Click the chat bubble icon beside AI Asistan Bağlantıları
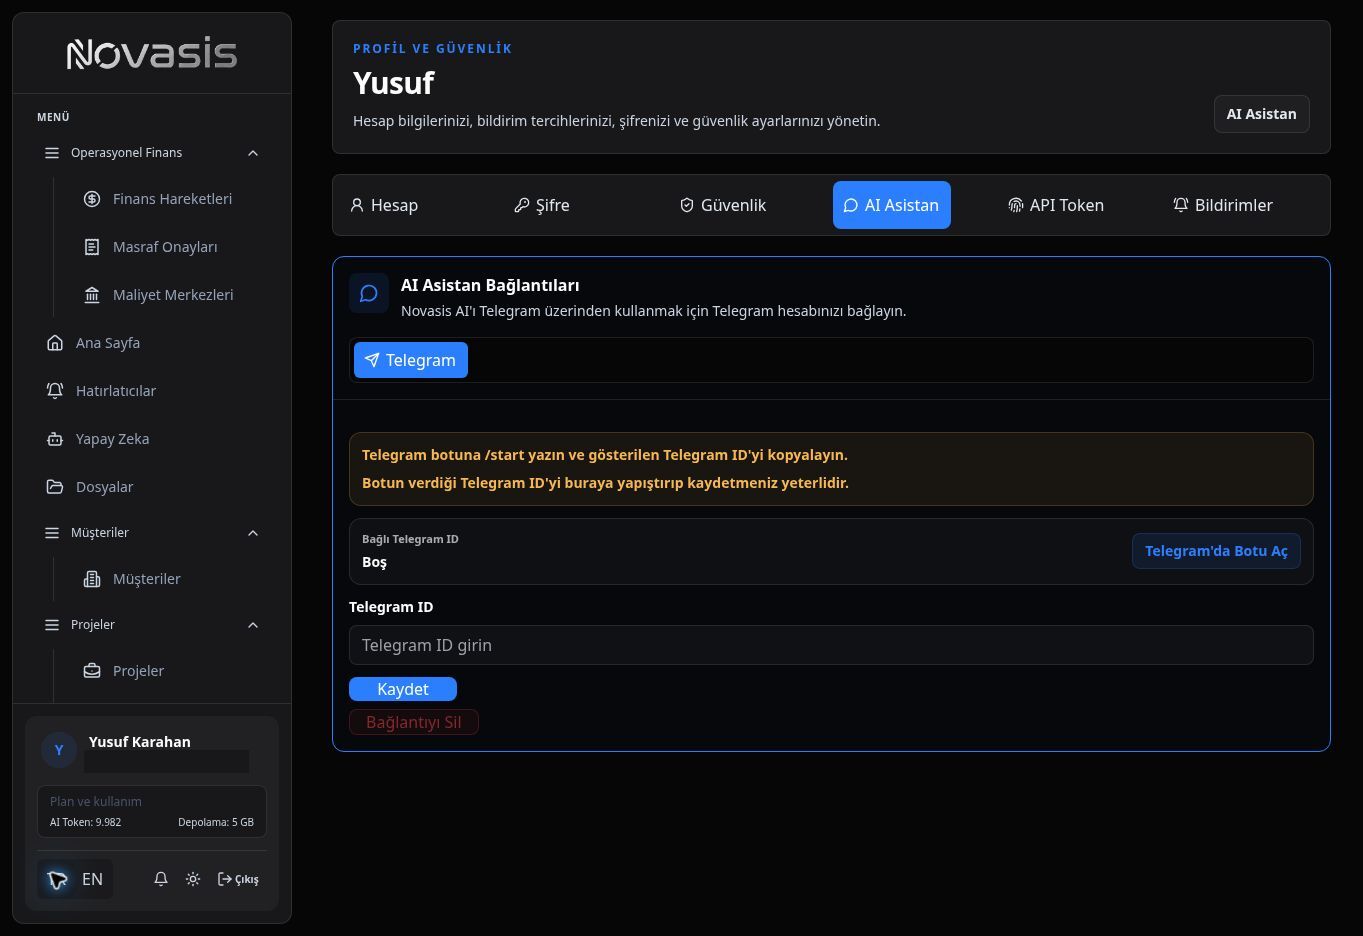The height and width of the screenshot is (936, 1363). tap(369, 294)
